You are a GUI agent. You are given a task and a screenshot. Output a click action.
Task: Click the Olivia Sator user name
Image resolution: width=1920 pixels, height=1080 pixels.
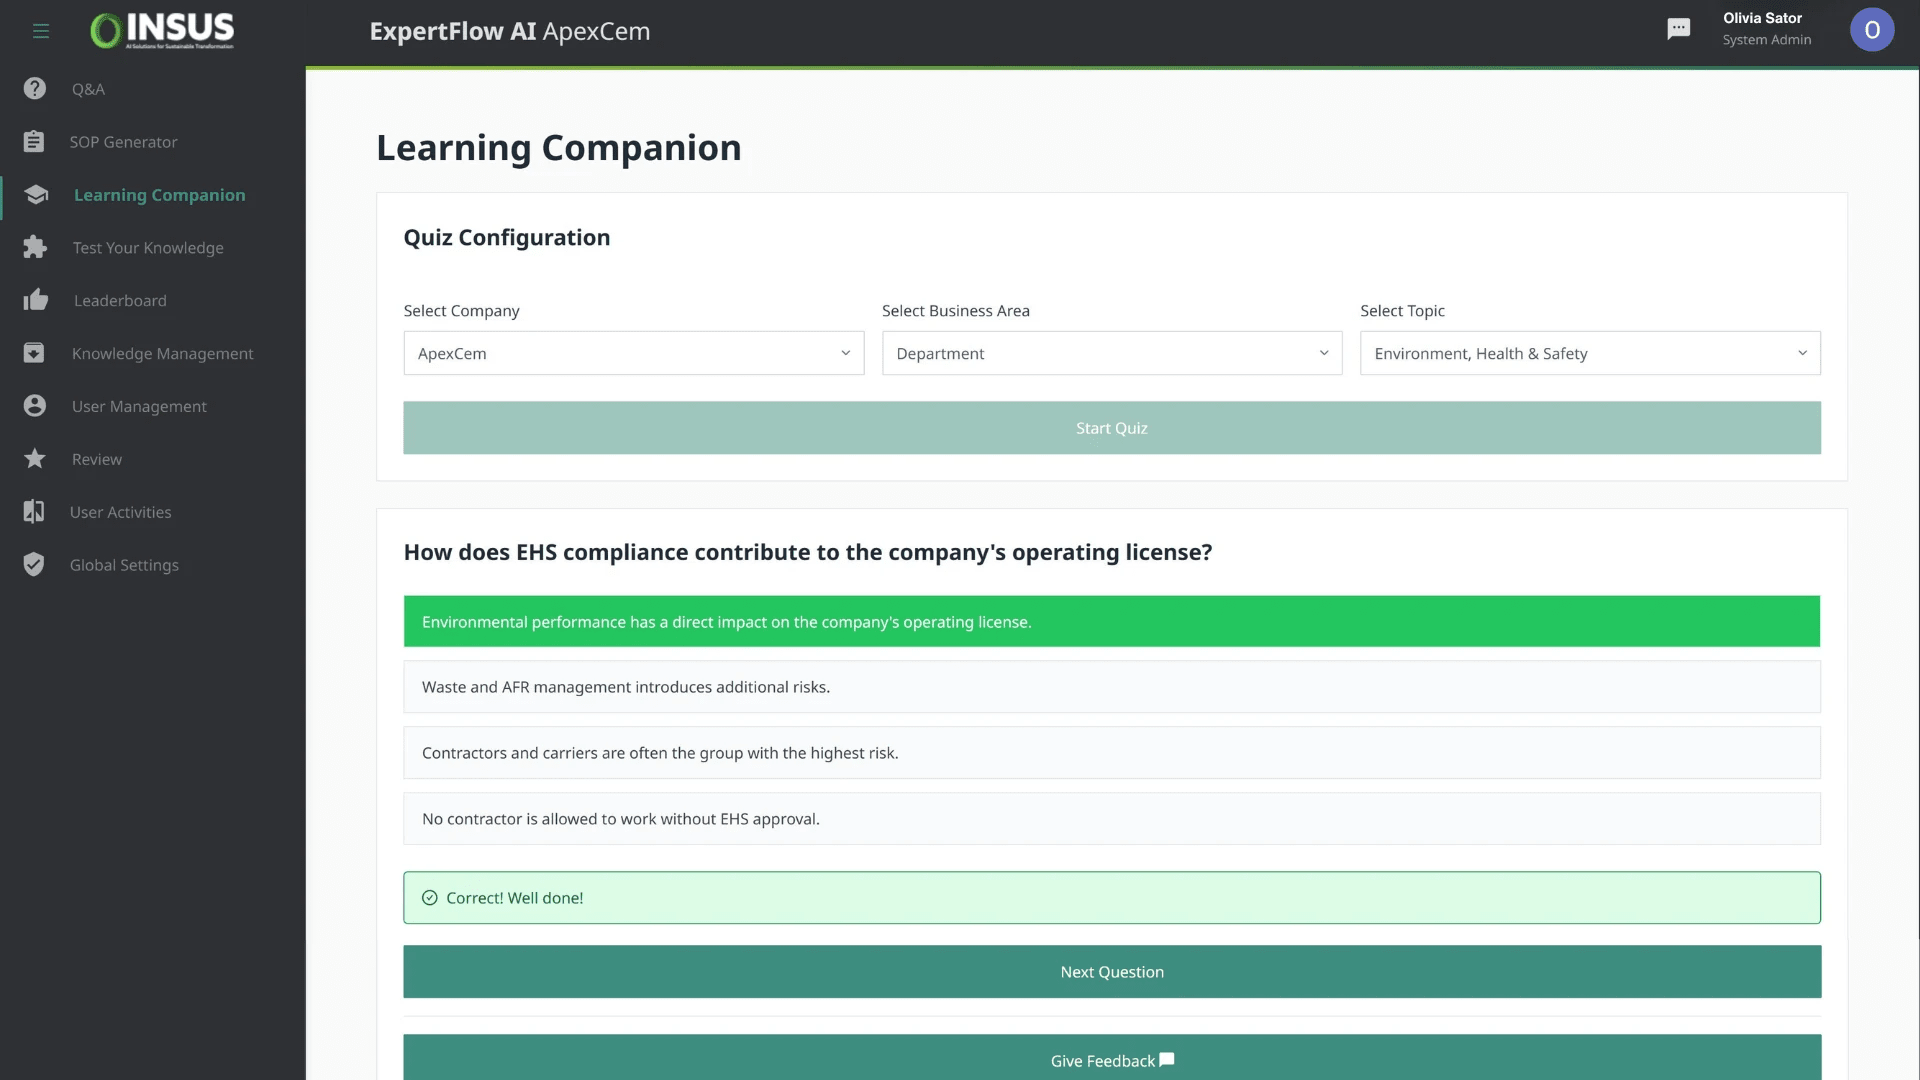pyautogui.click(x=1762, y=18)
